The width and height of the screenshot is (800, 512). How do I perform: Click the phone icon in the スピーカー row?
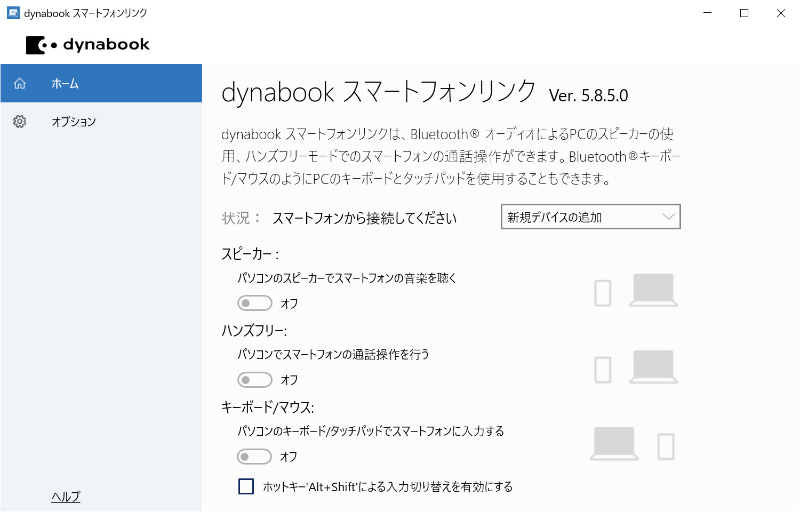(x=603, y=293)
